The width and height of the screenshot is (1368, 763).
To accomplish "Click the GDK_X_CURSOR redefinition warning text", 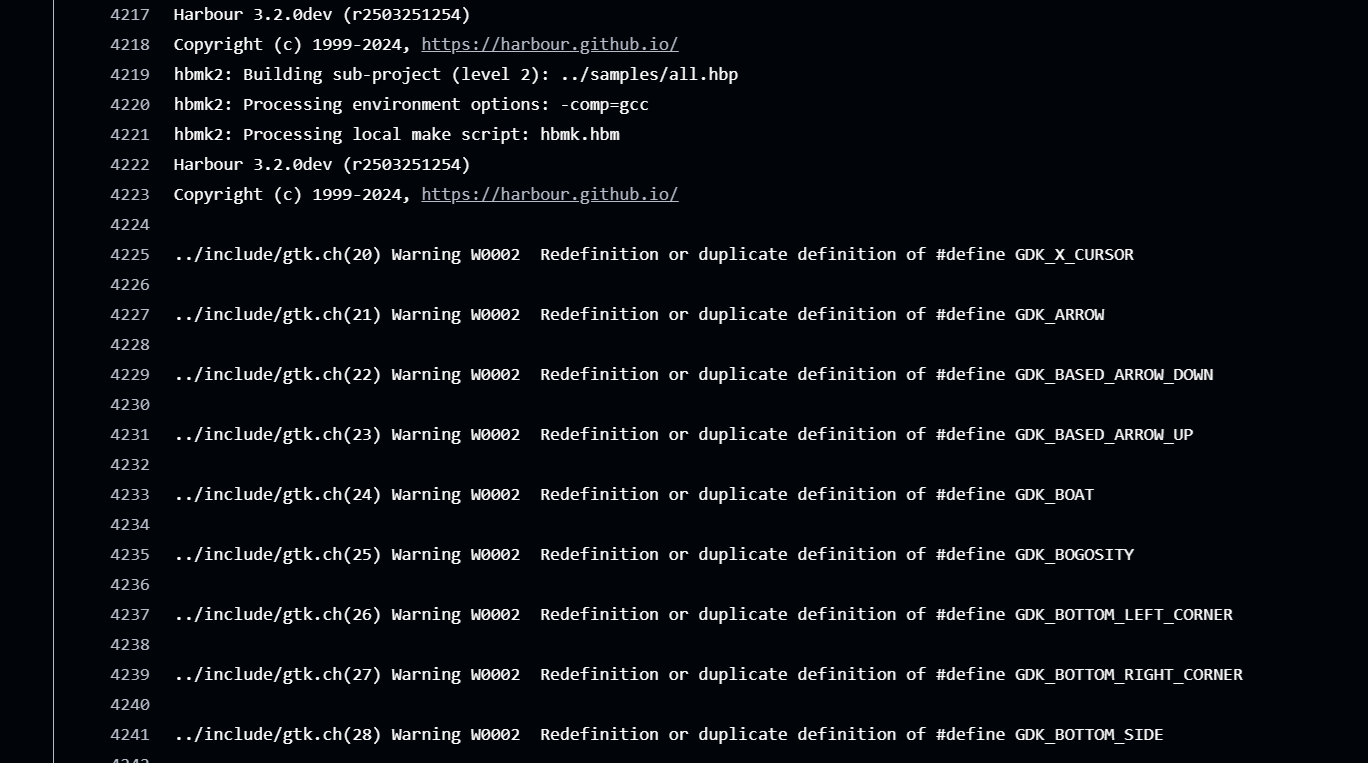I will [653, 255].
